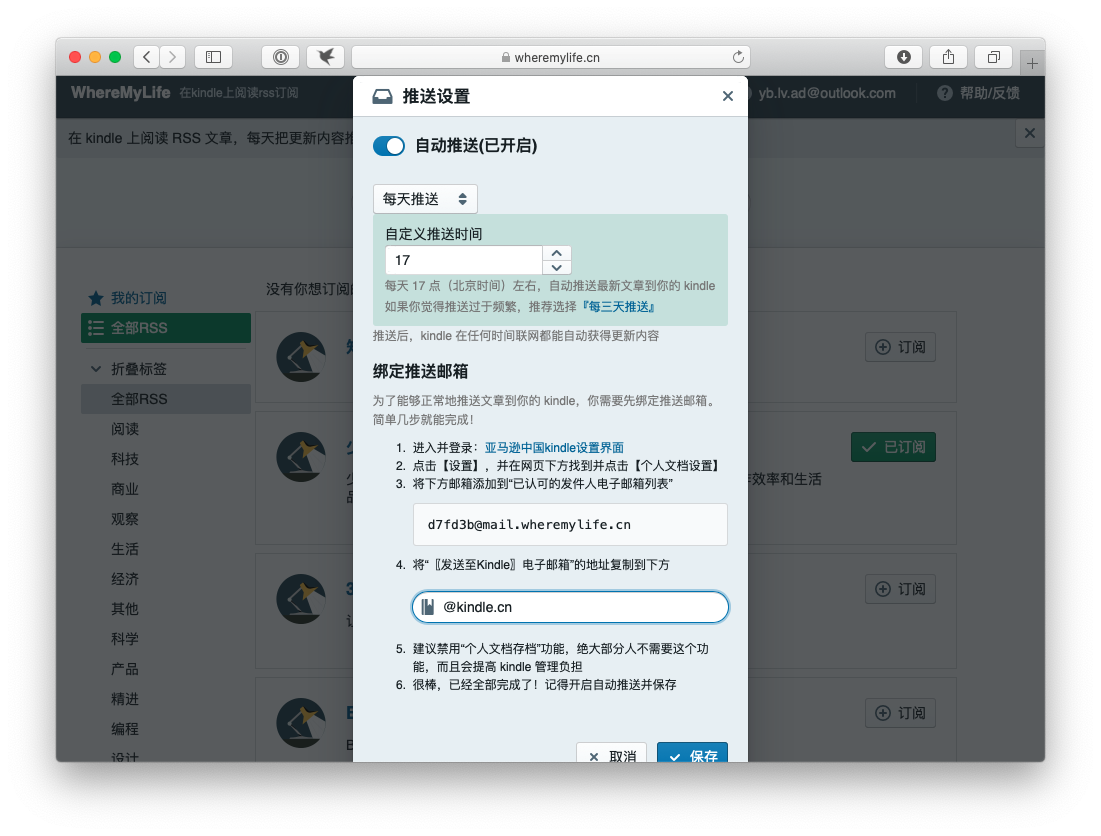Close the 推送设置 dialog with X
Screen dimensions: 1101x836
(727, 96)
